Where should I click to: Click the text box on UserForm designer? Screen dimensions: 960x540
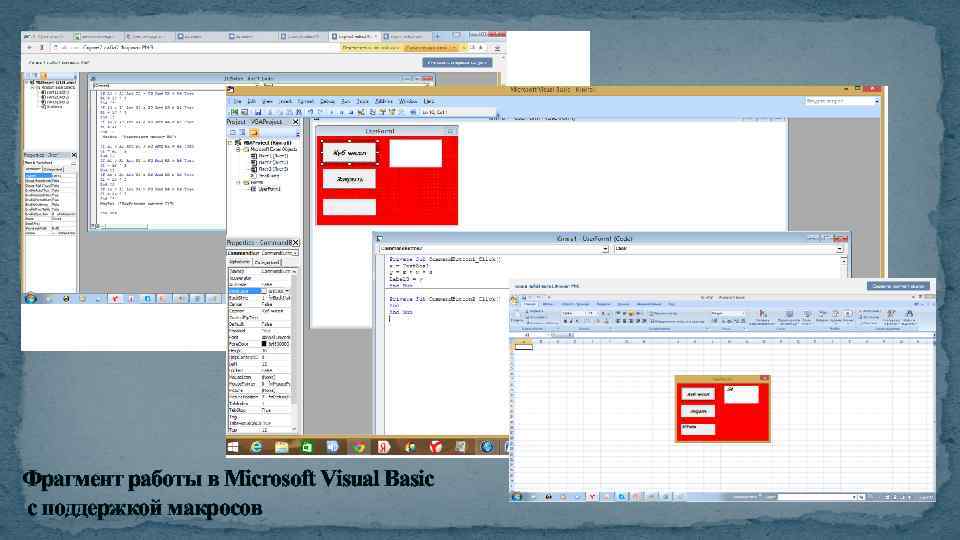(415, 153)
